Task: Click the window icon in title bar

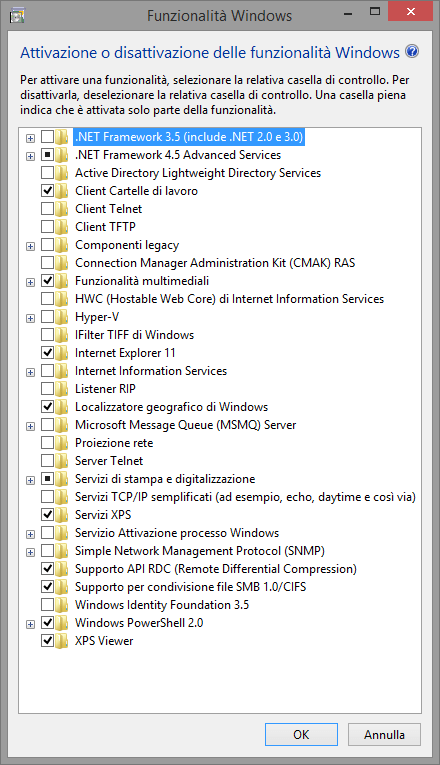Action: pos(18,15)
